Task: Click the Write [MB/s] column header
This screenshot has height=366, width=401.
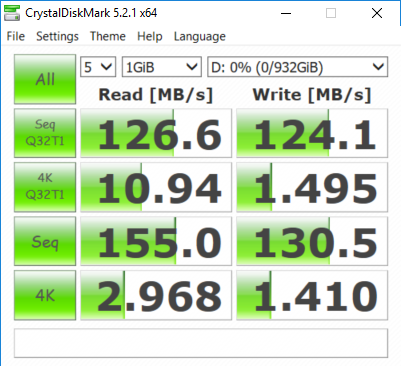Action: (x=312, y=95)
